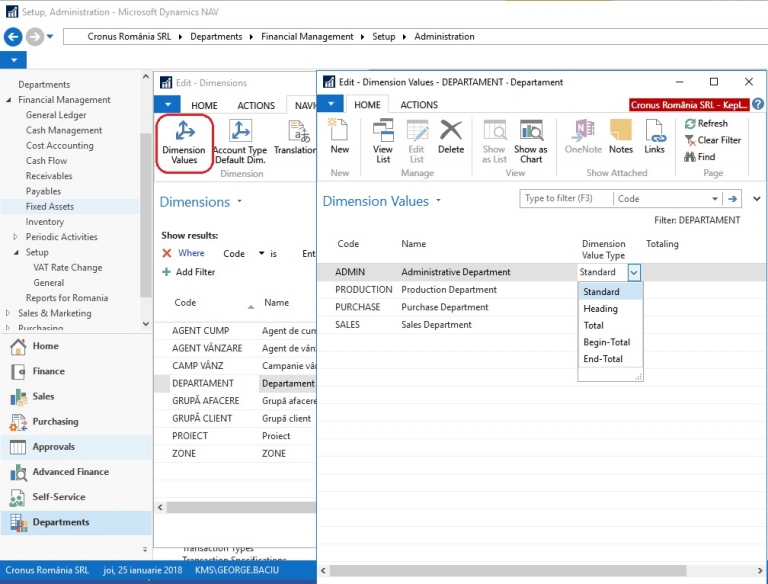Click the Show as Chart icon
Viewport: 768px width, 584px height.
click(x=531, y=138)
